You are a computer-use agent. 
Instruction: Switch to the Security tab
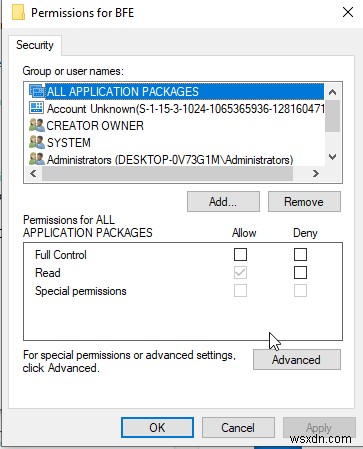point(35,45)
